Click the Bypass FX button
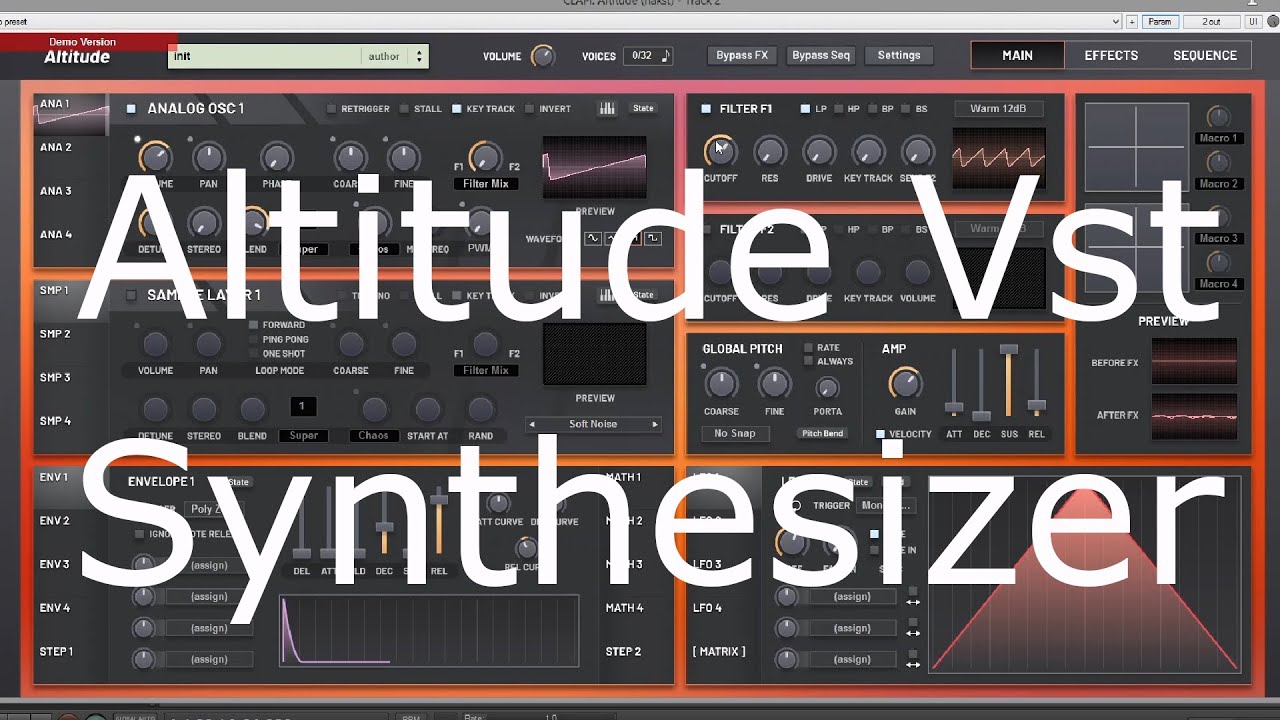 pos(742,56)
